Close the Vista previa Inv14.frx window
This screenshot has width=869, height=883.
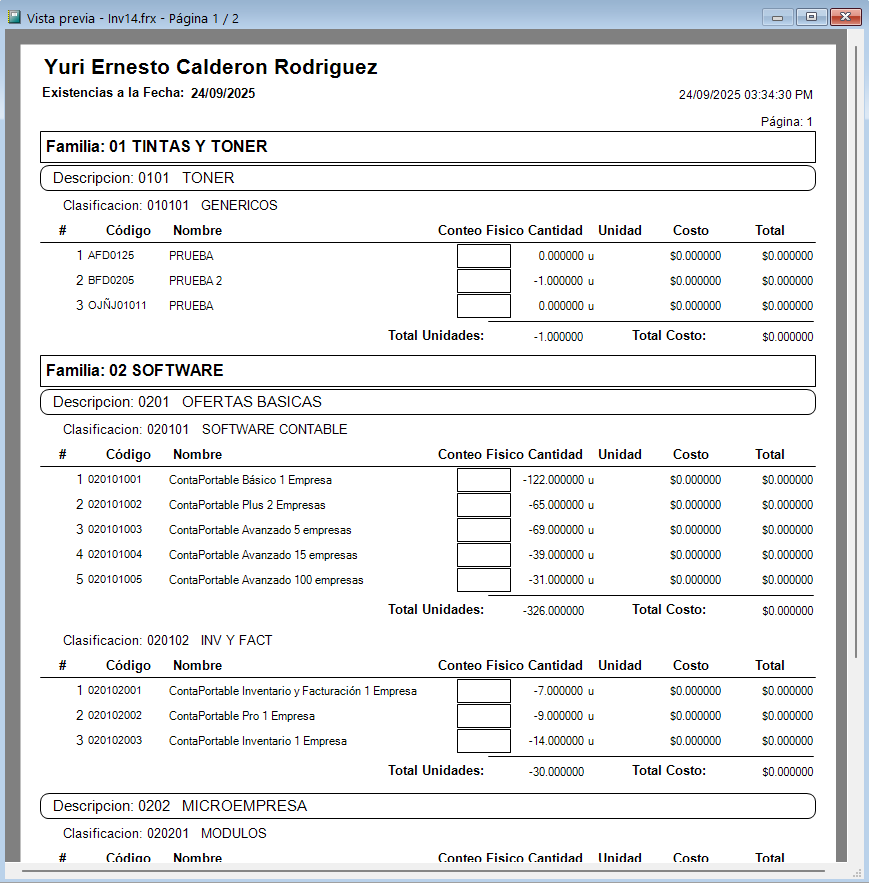845,17
